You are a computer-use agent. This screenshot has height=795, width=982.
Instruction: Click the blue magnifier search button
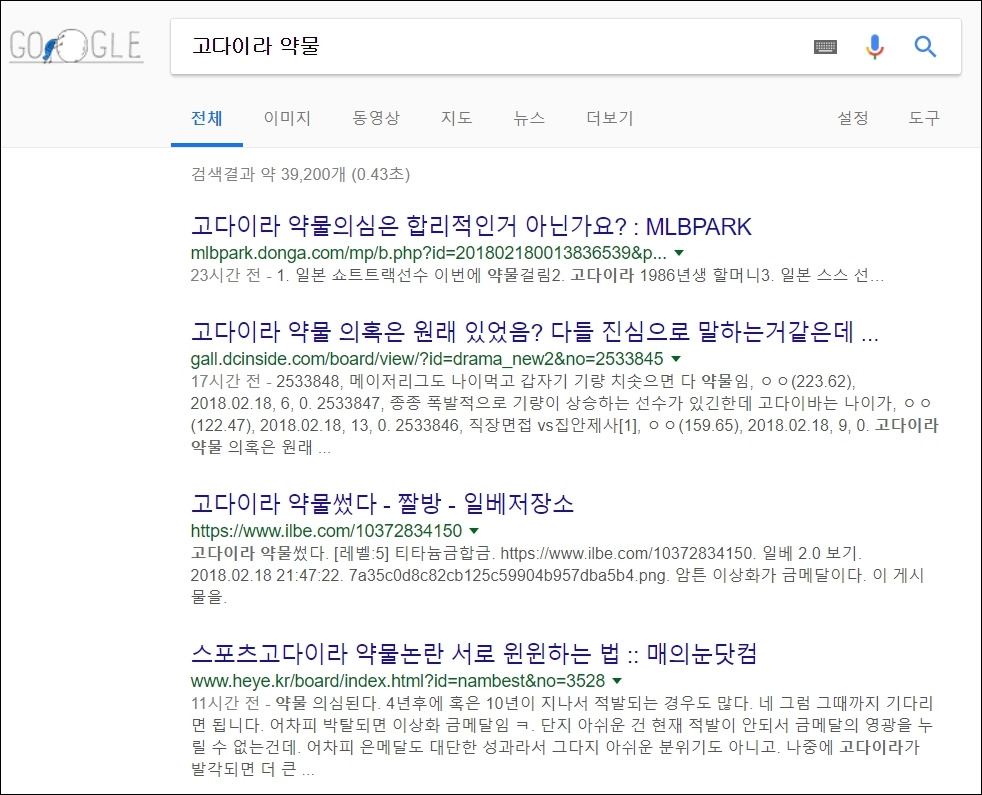coord(924,46)
